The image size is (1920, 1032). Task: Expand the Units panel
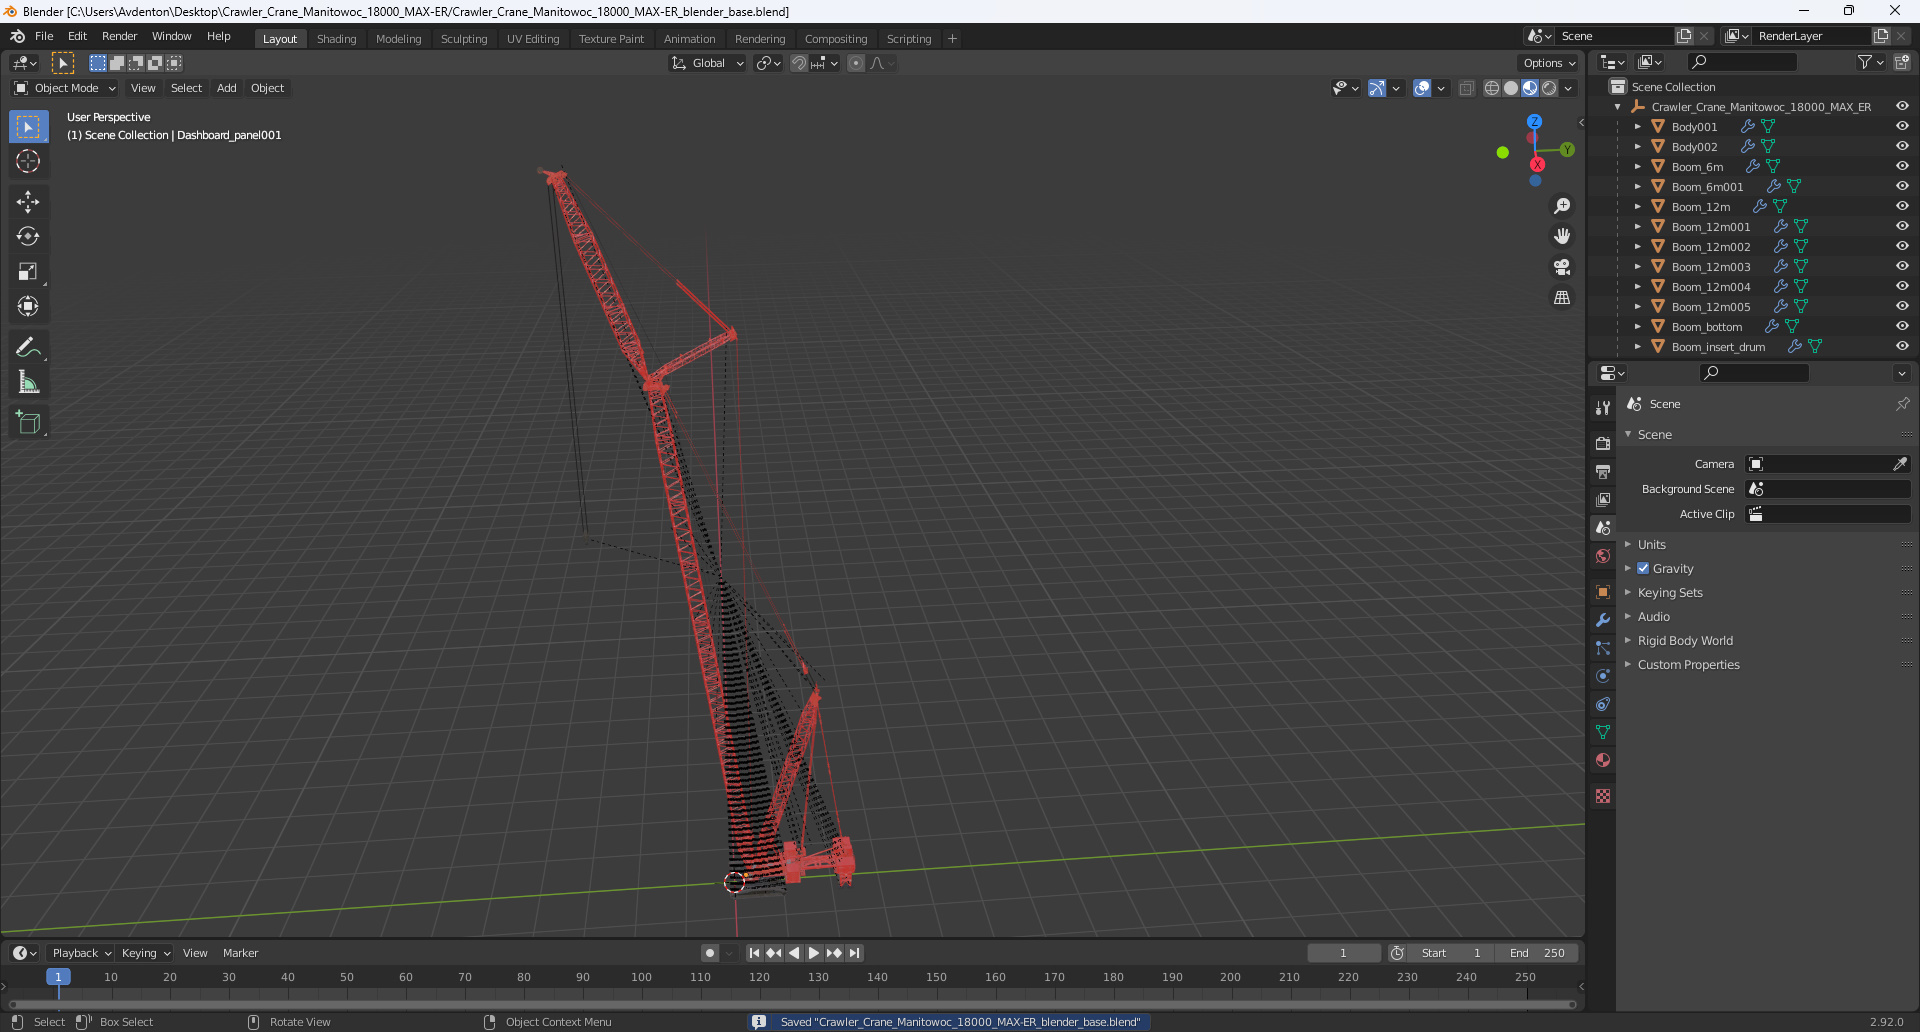click(1651, 545)
